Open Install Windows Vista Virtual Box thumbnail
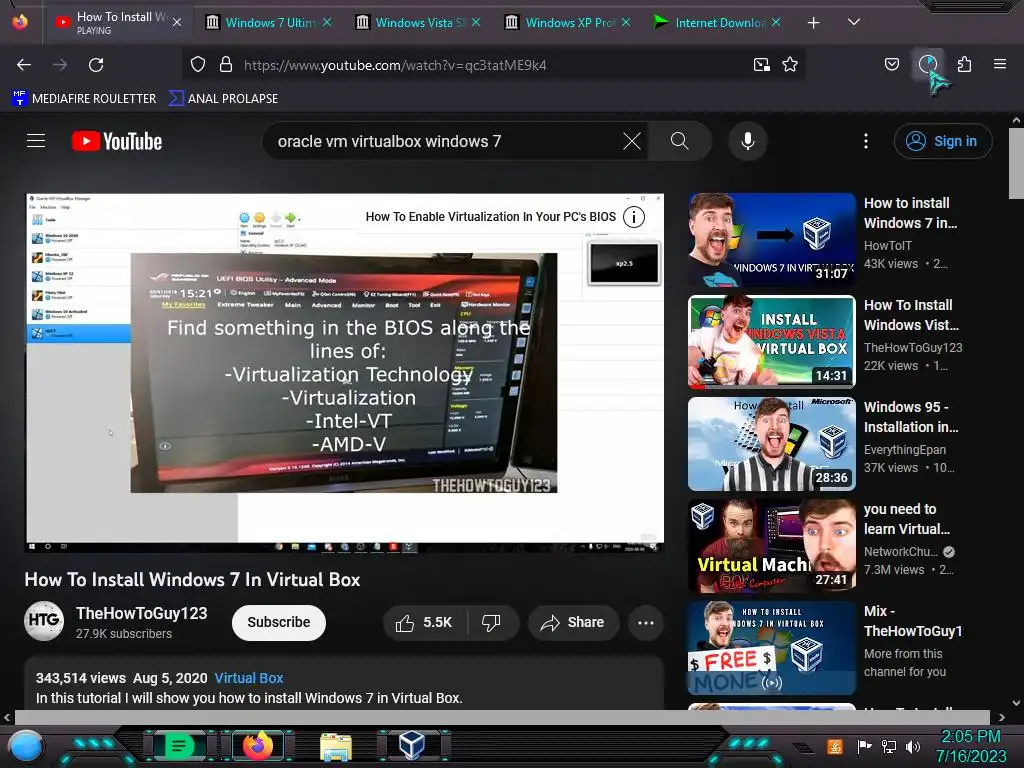The image size is (1024, 768). coord(772,342)
